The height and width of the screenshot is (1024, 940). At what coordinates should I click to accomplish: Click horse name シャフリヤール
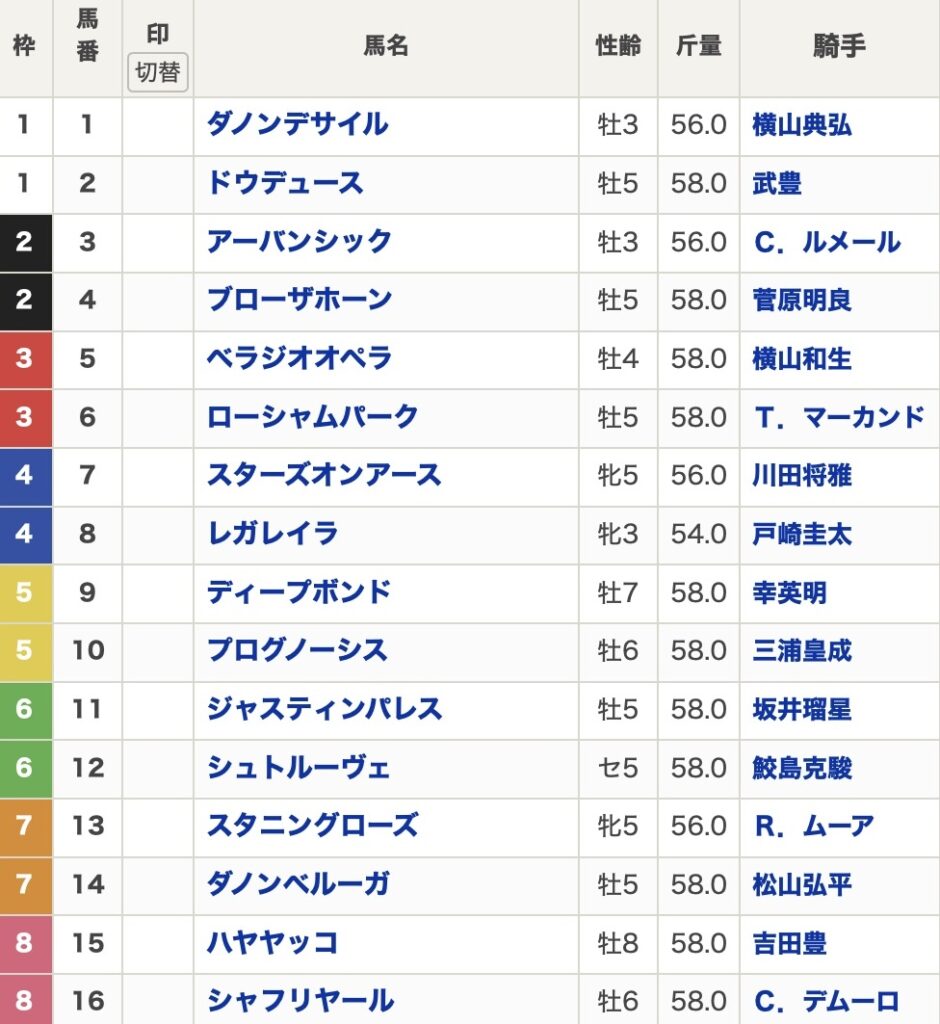tap(299, 1000)
